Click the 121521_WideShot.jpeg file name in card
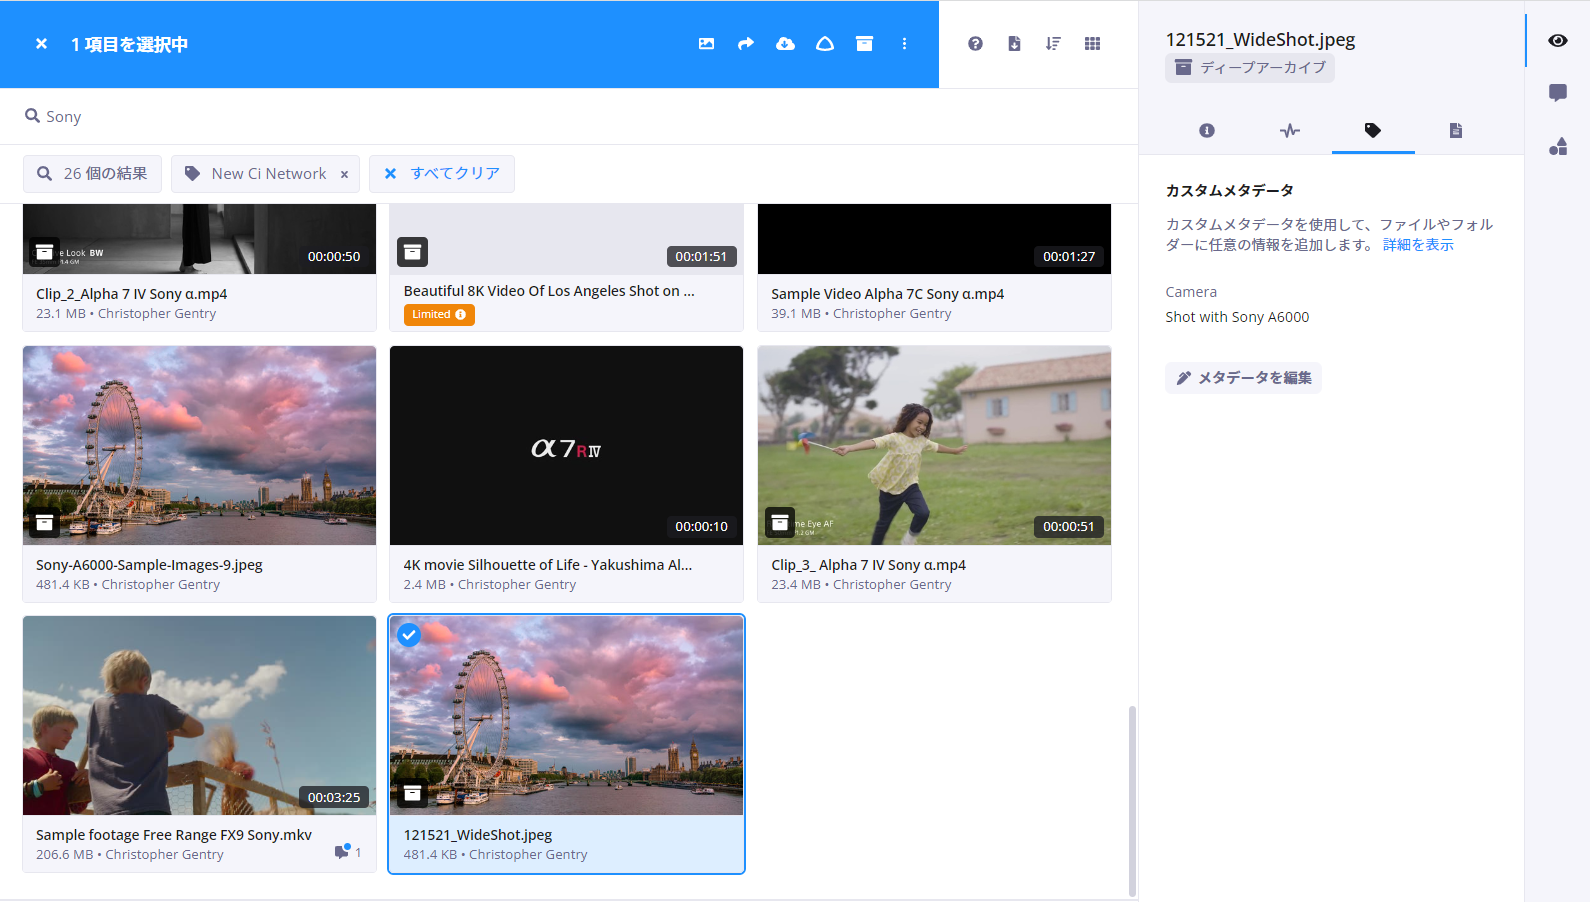Screen dimensions: 1590x902 (478, 835)
